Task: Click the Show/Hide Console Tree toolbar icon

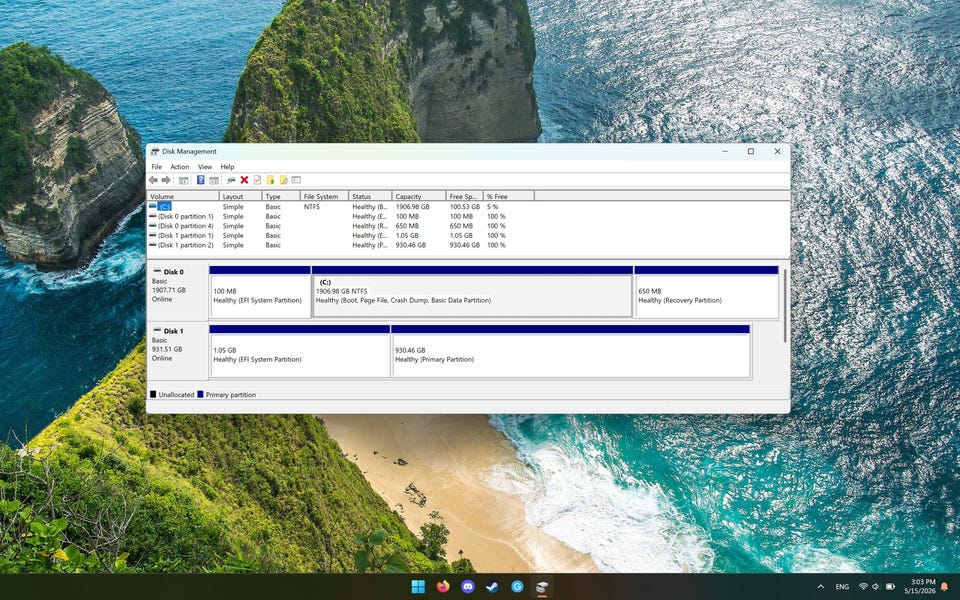Action: 183,180
